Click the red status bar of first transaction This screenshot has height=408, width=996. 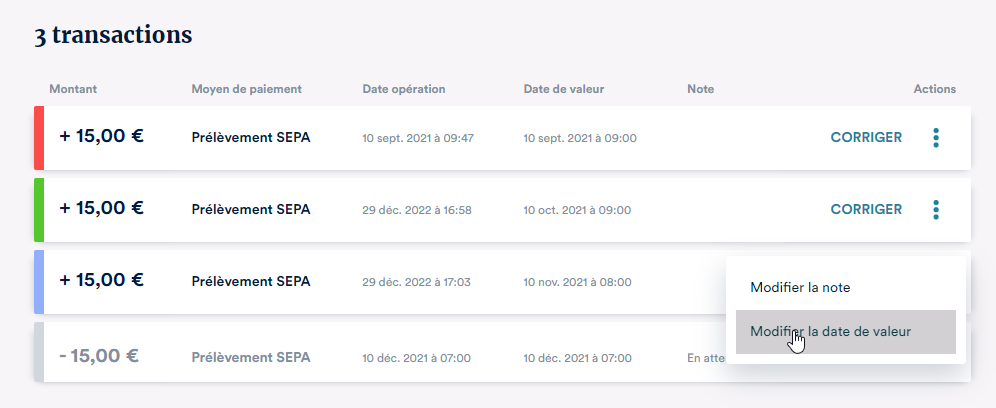coord(39,138)
